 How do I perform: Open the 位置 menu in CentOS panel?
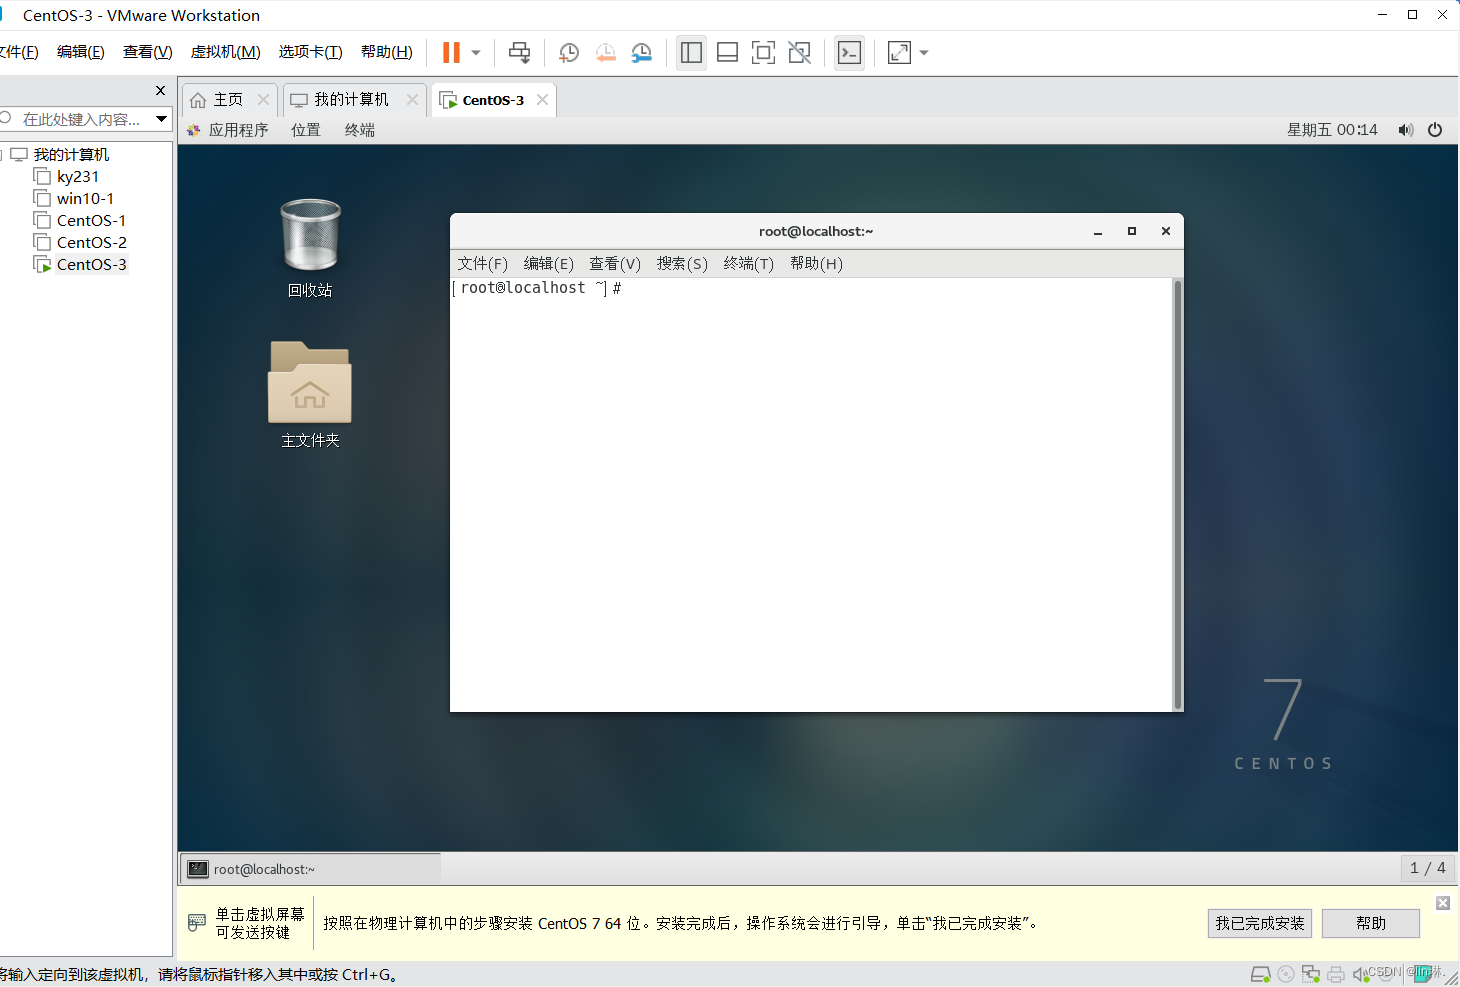tap(306, 130)
